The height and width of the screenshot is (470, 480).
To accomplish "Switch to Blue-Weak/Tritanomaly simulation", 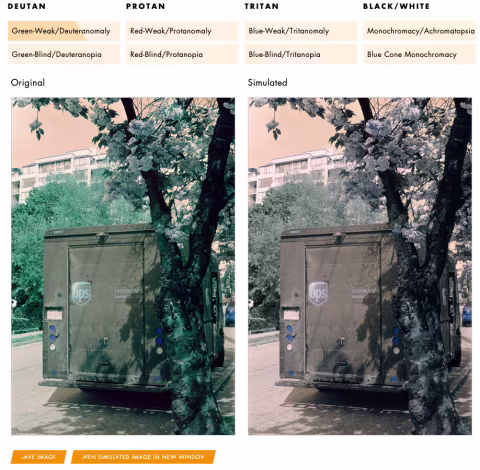I will [301, 31].
